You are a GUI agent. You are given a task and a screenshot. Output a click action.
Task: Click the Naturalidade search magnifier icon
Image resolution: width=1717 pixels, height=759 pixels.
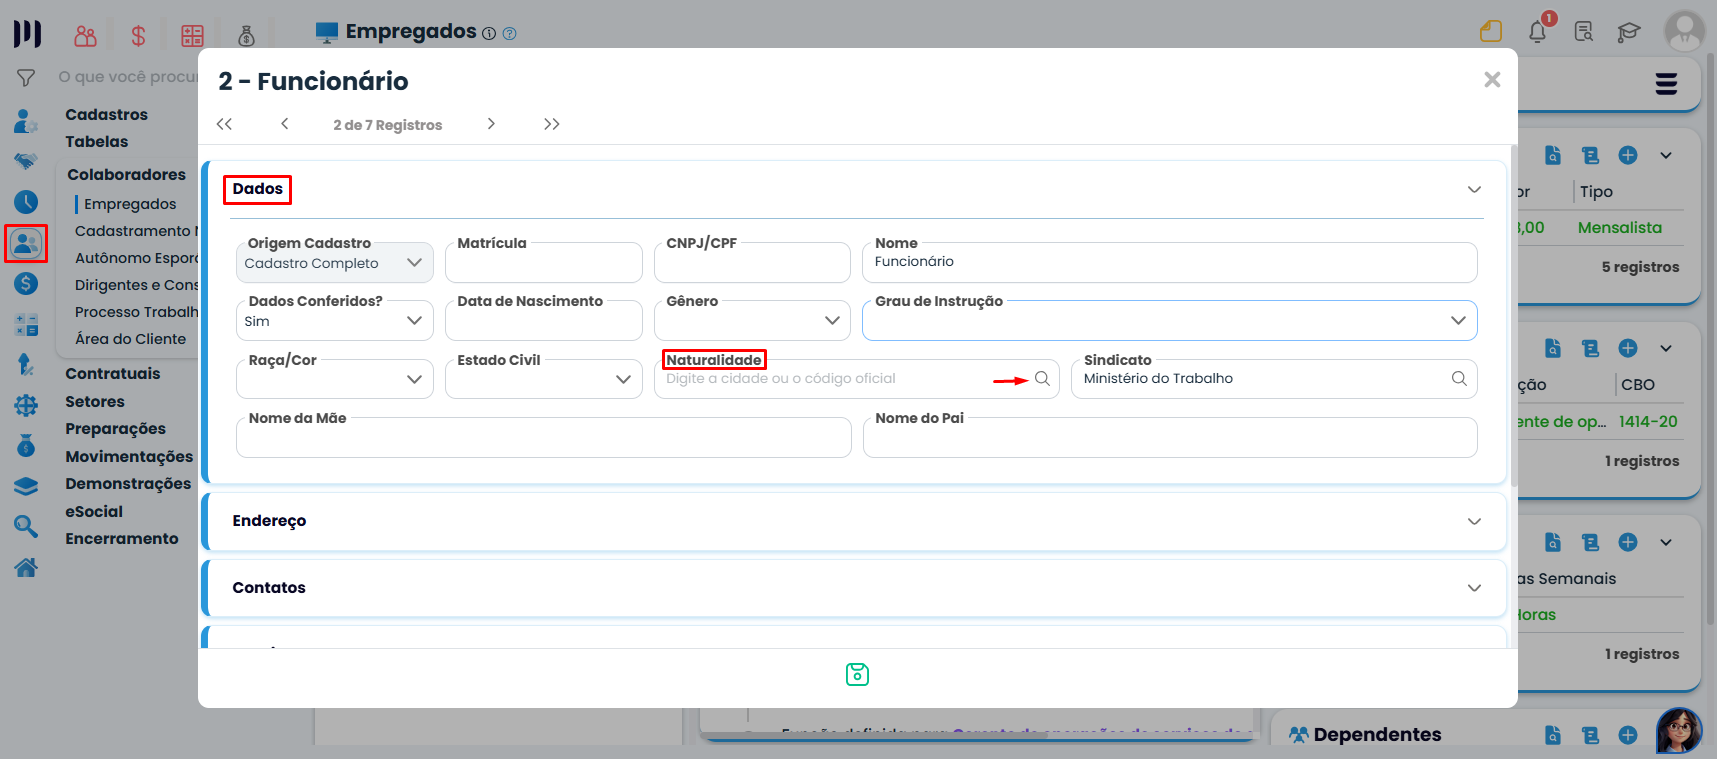coord(1042,379)
